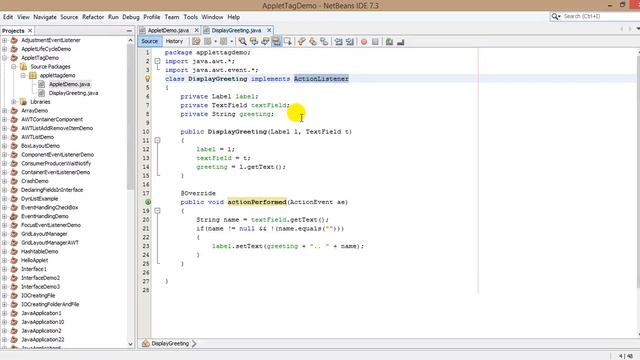Select the JavaApplication10 project
640x360 pixels.
pos(42,322)
